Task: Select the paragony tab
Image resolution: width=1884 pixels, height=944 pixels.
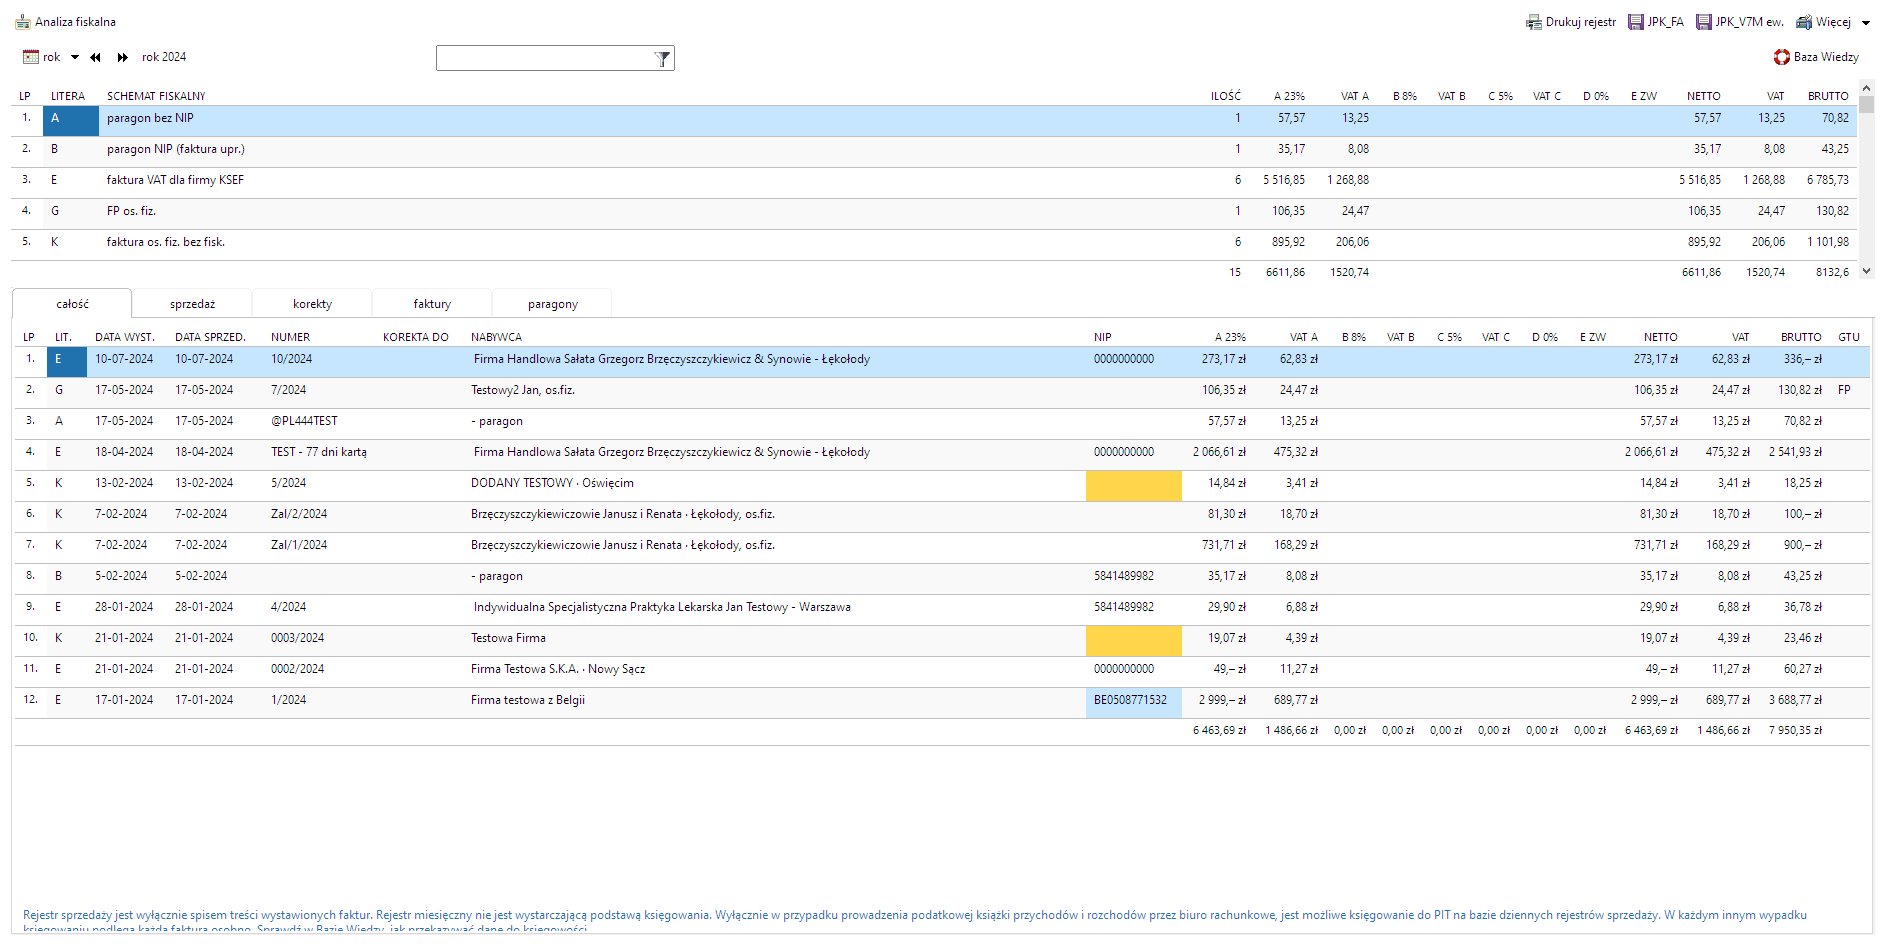Action: [552, 304]
